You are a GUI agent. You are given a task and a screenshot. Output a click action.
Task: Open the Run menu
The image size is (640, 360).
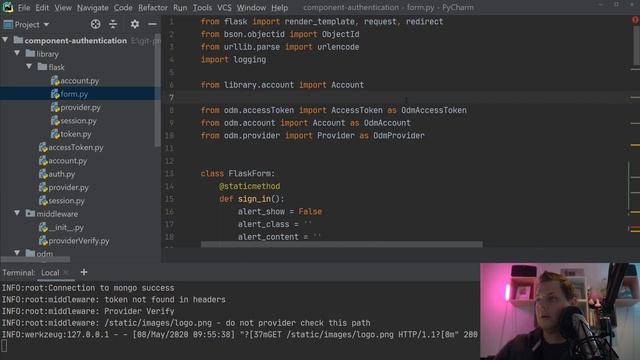180,8
